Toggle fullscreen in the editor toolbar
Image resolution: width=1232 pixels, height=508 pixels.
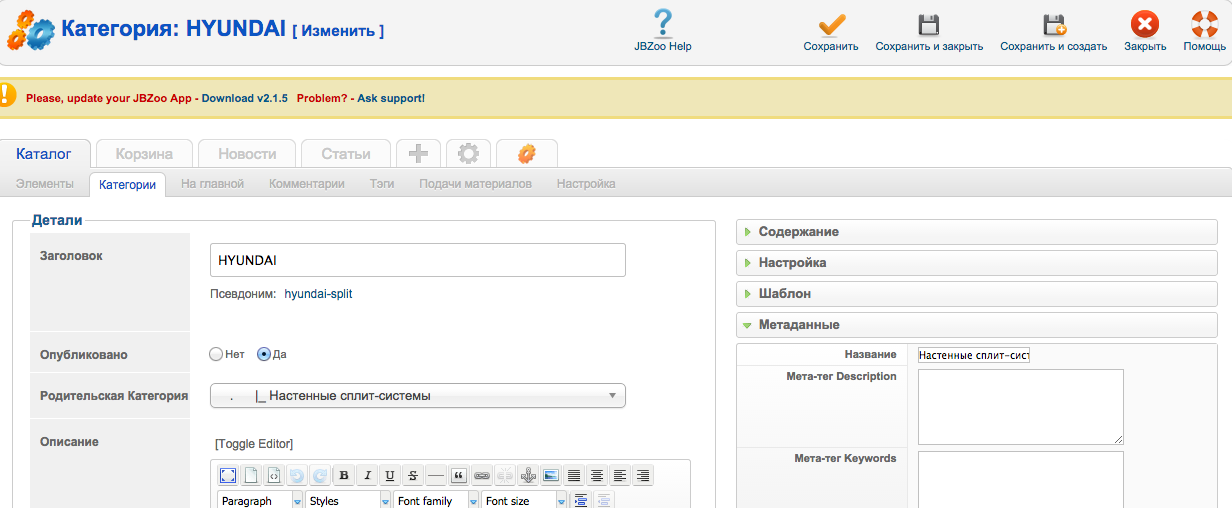228,476
